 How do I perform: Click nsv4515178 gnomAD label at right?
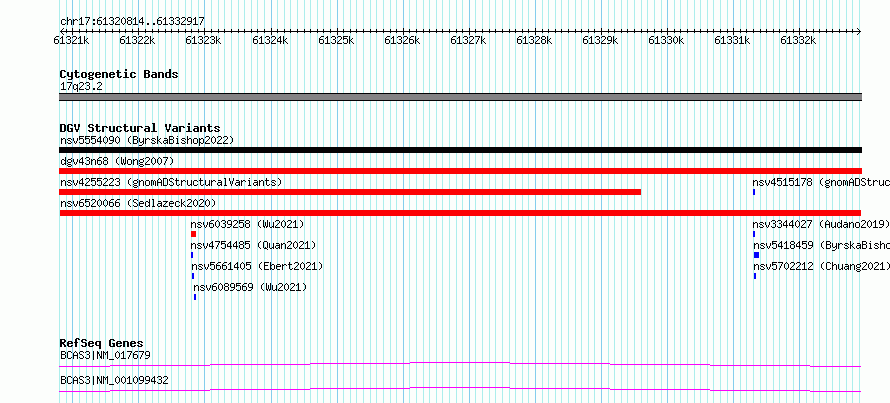821,182
